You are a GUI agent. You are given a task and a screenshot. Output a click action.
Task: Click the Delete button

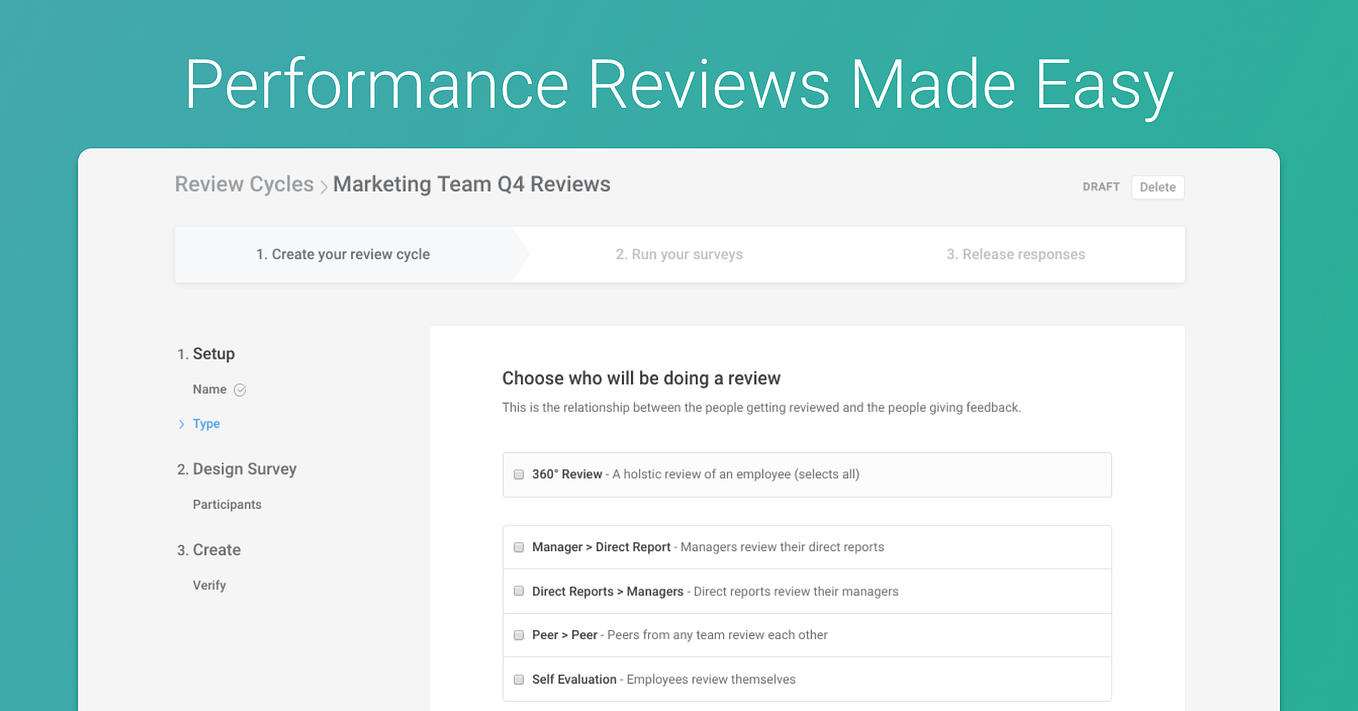pos(1158,187)
